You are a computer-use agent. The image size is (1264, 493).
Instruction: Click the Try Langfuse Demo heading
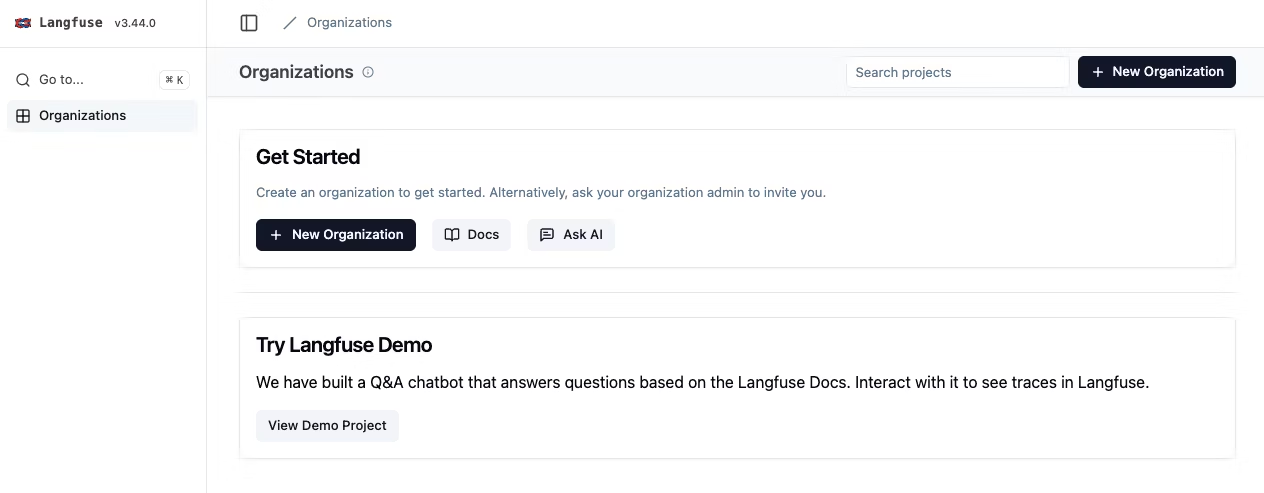point(344,345)
